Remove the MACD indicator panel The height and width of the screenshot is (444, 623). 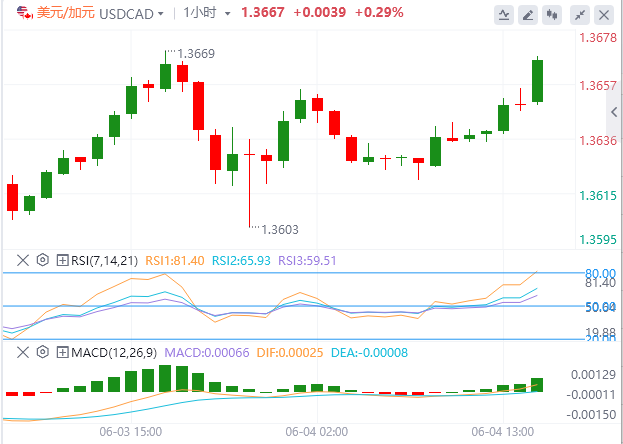coord(23,352)
